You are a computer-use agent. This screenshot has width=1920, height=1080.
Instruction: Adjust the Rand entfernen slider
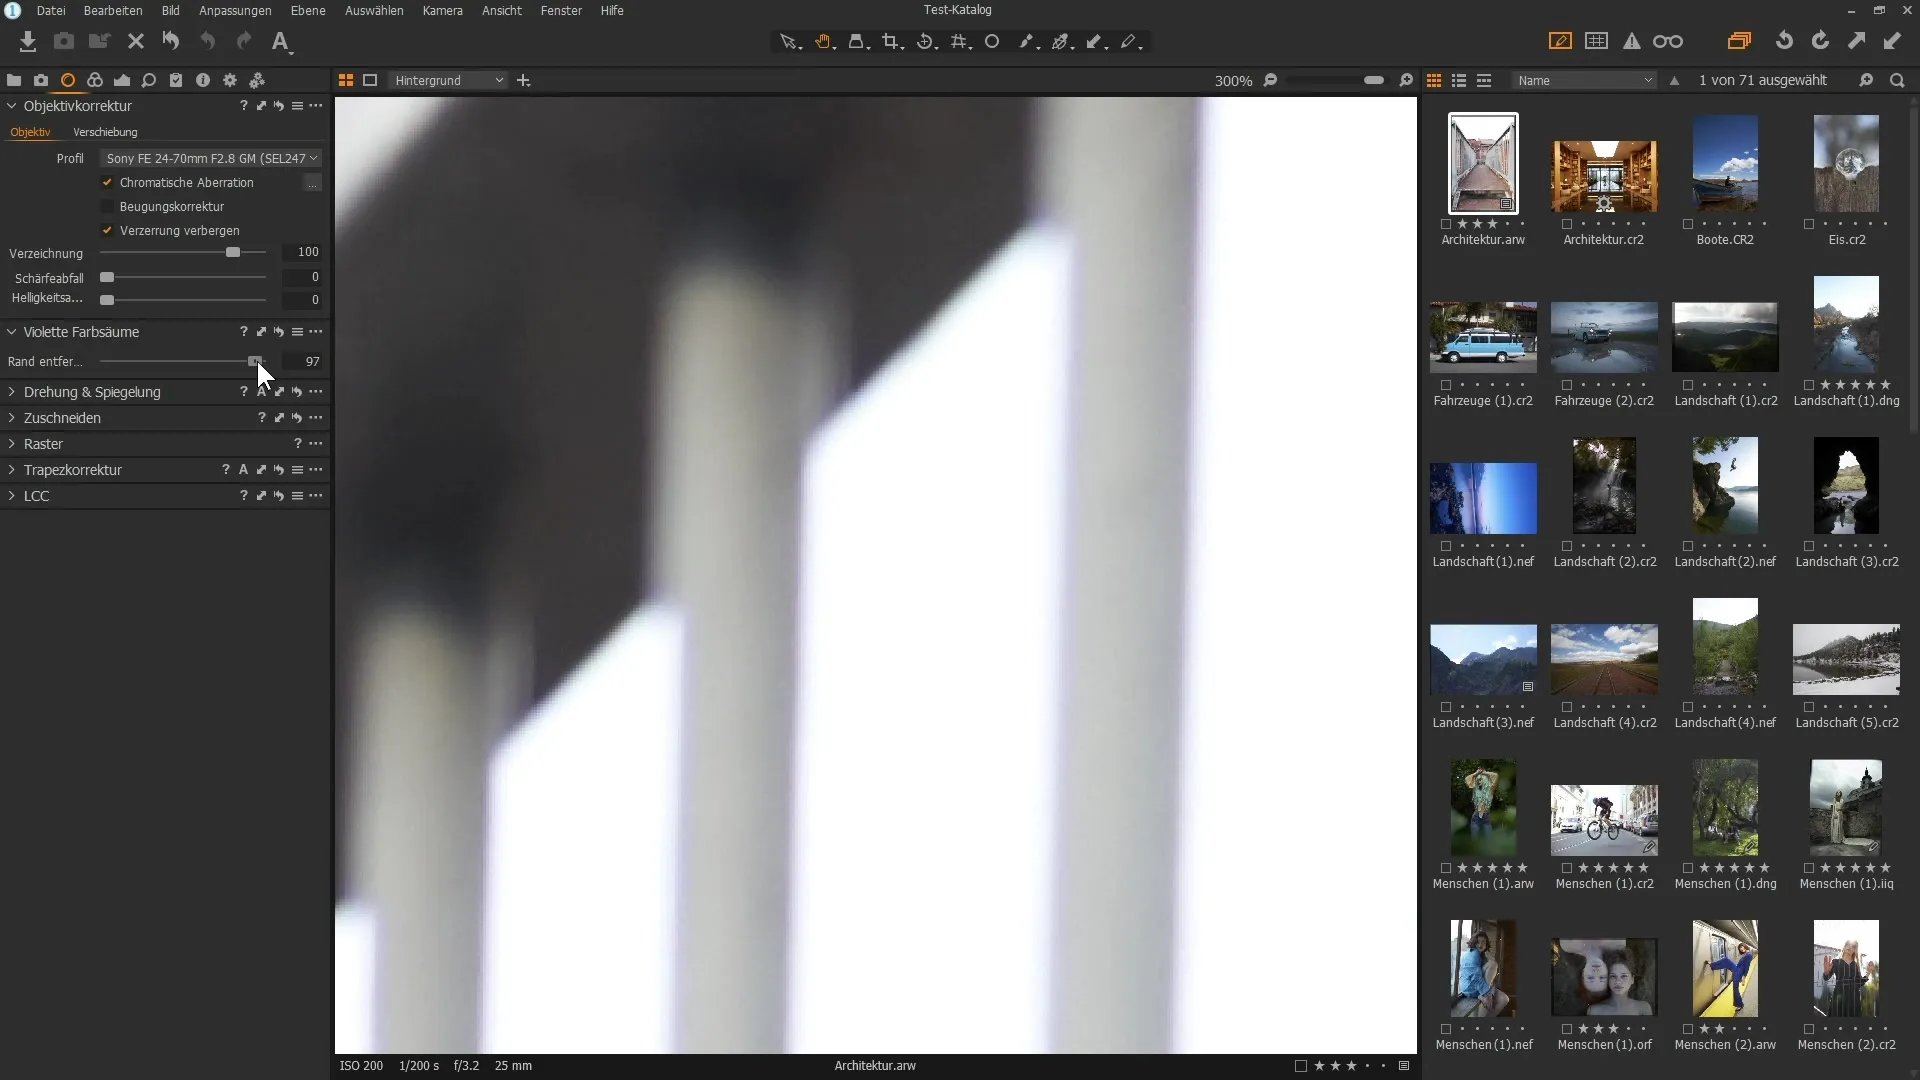[183, 361]
